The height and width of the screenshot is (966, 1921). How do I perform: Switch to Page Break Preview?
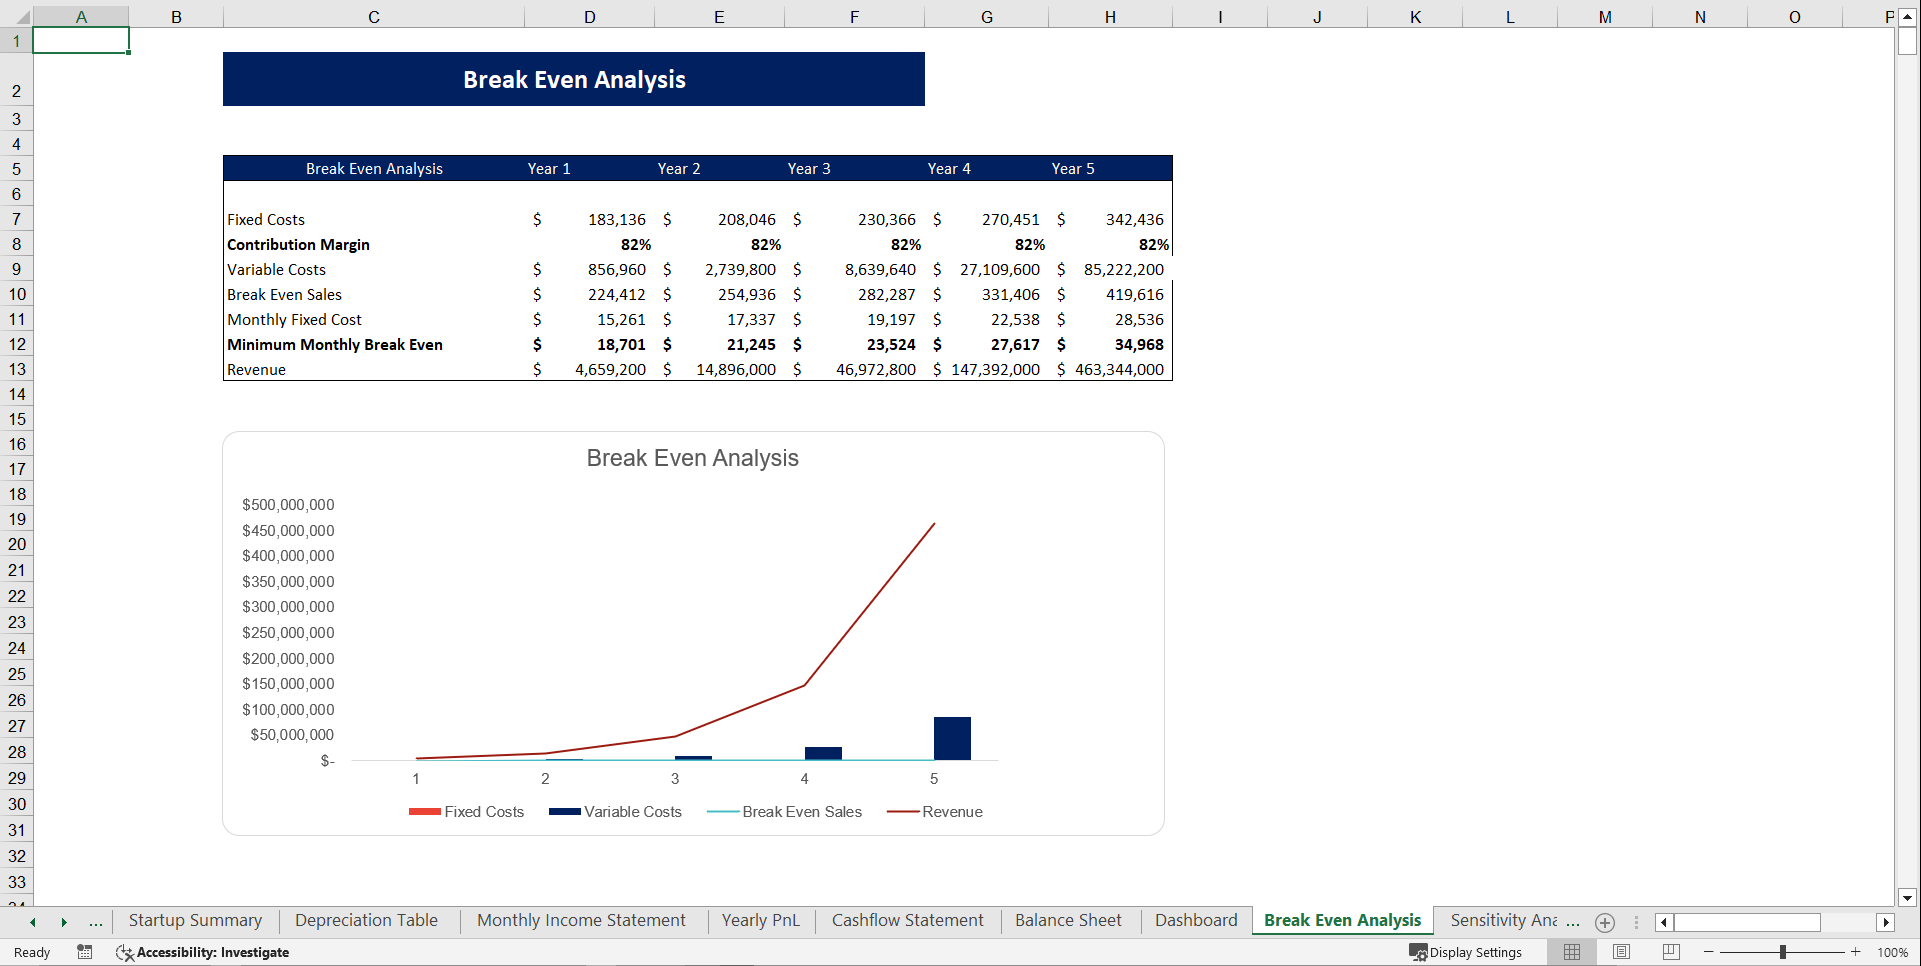tap(1671, 952)
